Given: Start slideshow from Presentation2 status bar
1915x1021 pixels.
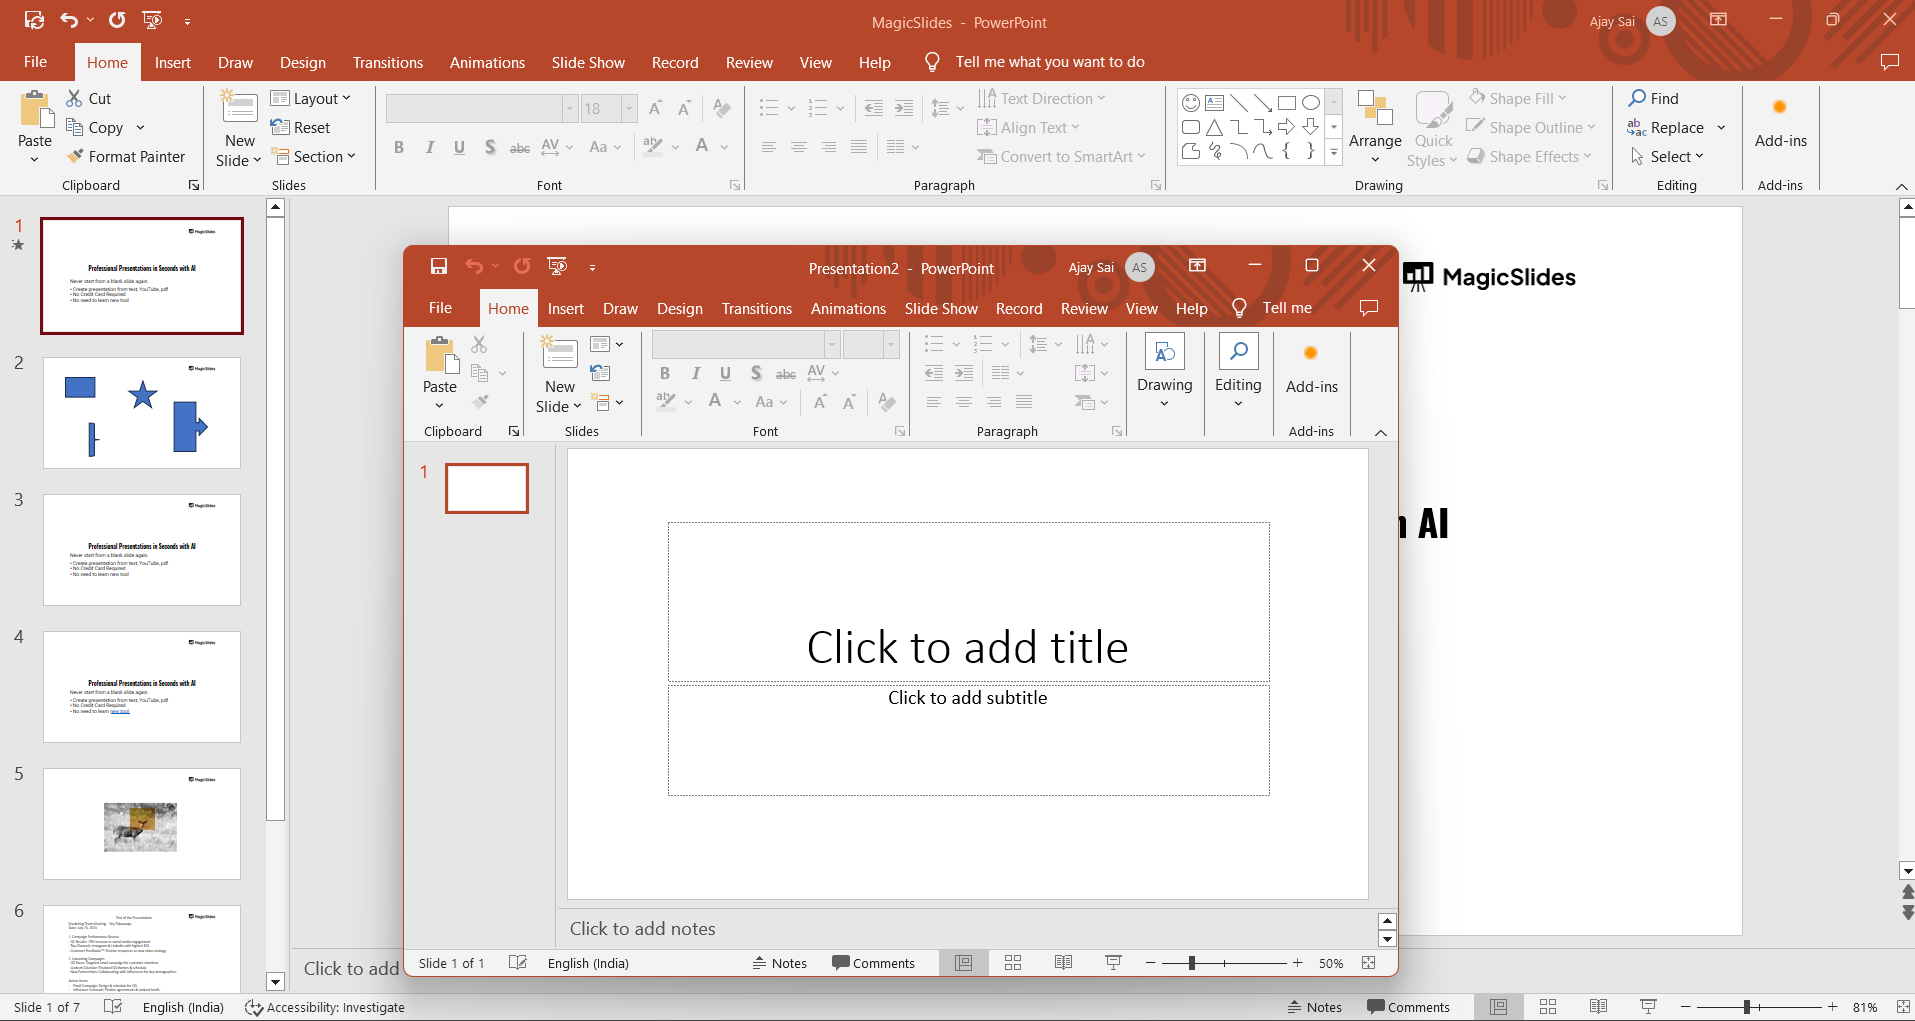Looking at the screenshot, I should 1113,963.
